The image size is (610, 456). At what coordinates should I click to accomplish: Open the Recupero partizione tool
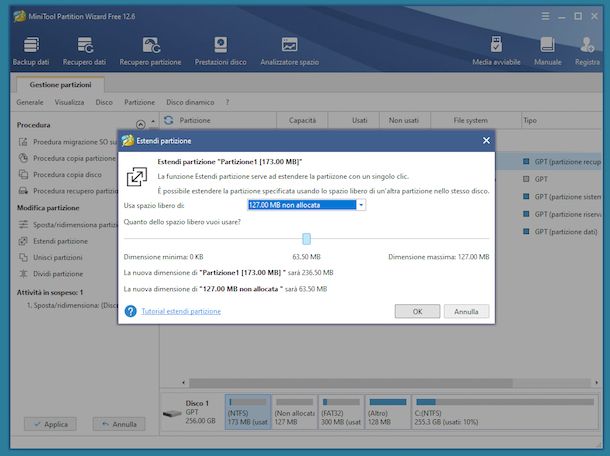point(150,51)
